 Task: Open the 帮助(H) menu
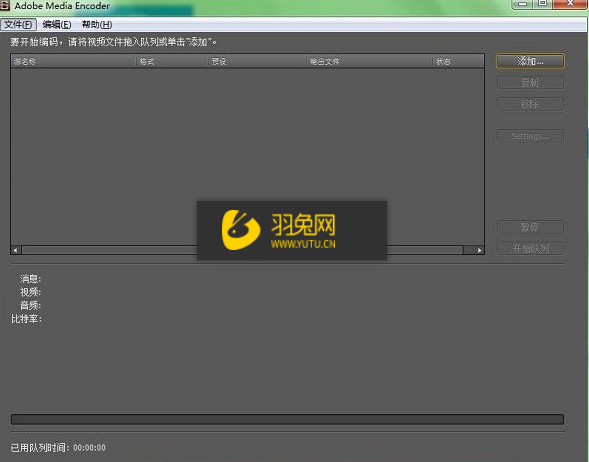(x=97, y=24)
